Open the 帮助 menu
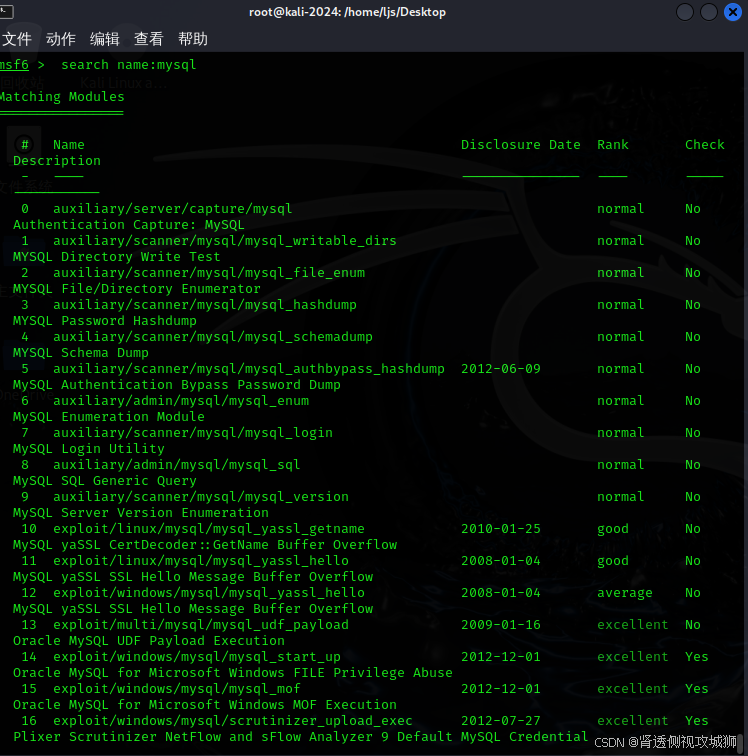 (193, 39)
